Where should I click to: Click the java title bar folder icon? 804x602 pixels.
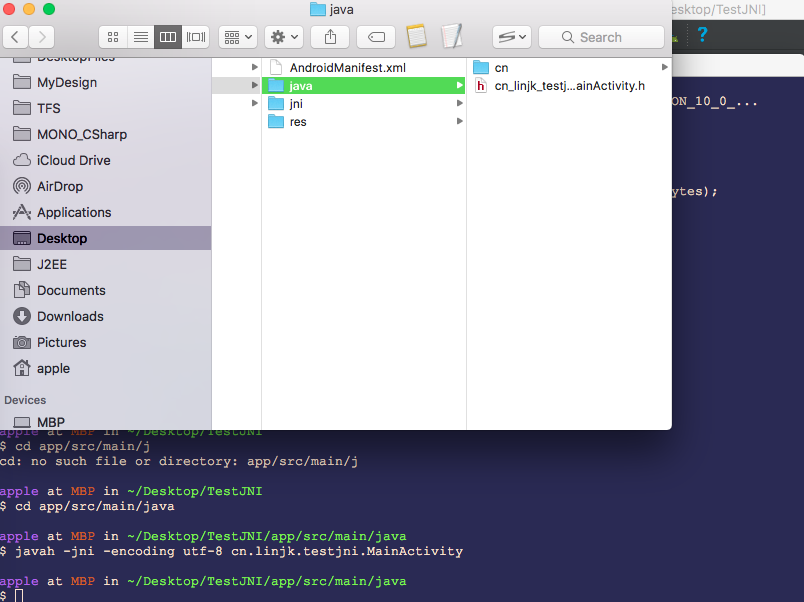(x=318, y=9)
